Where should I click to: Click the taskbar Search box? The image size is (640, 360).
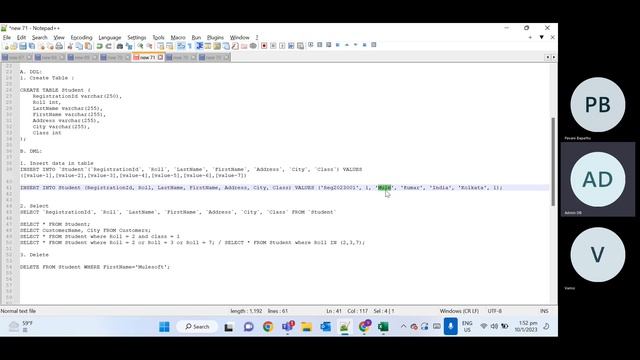(197, 327)
